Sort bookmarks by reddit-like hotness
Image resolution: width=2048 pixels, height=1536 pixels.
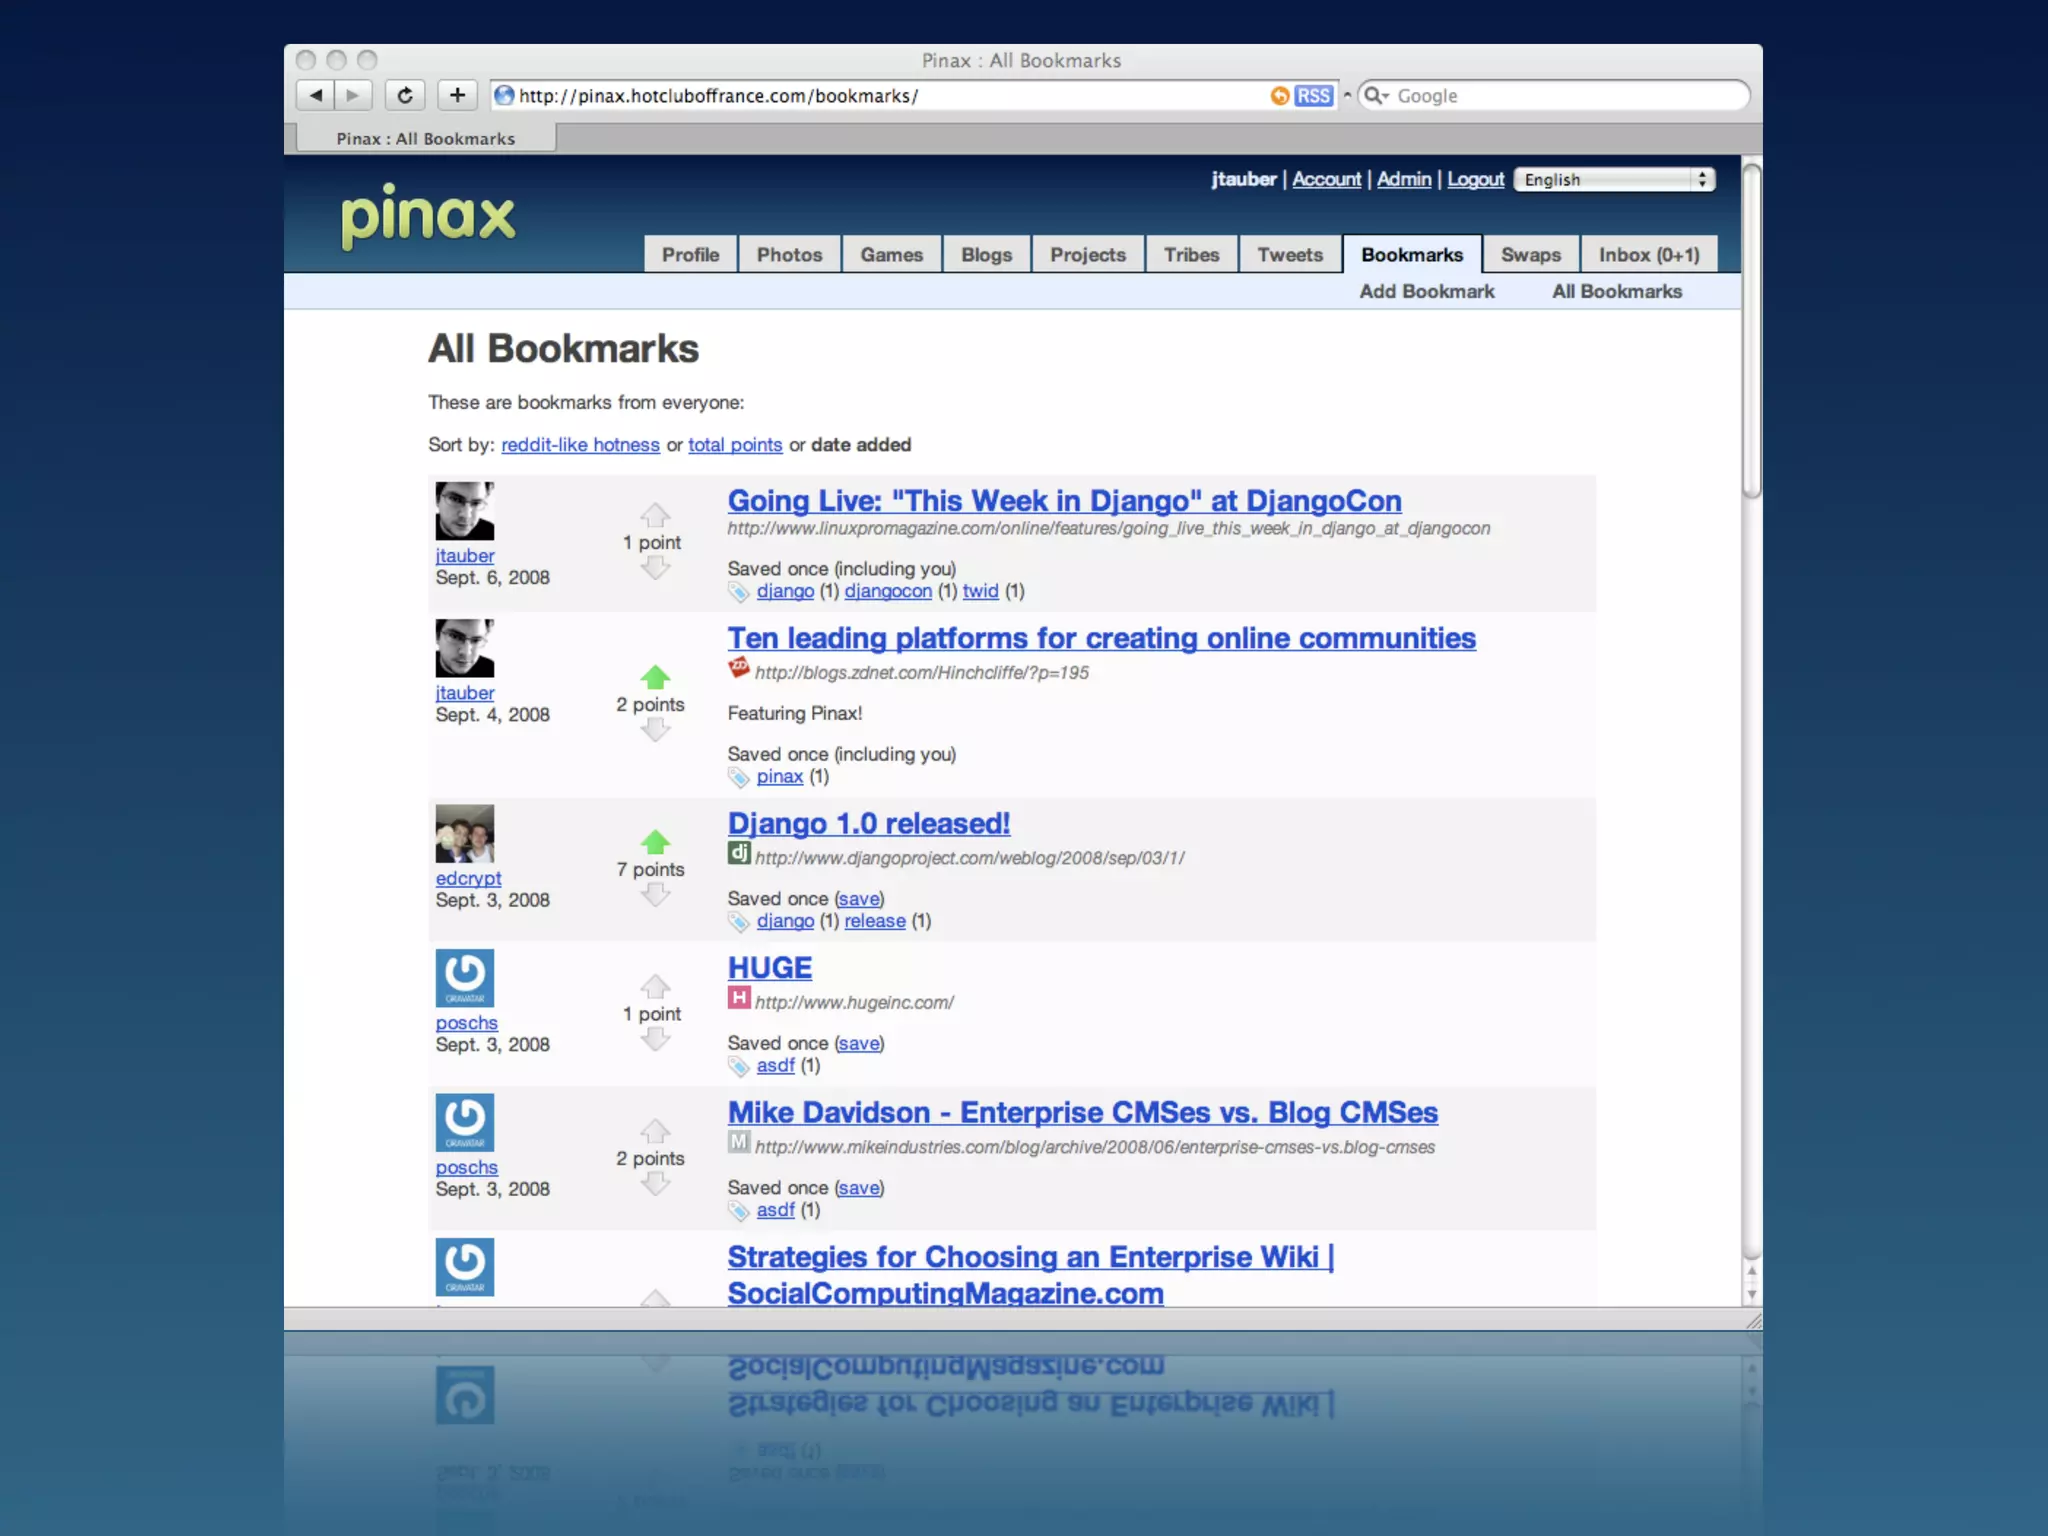580,445
